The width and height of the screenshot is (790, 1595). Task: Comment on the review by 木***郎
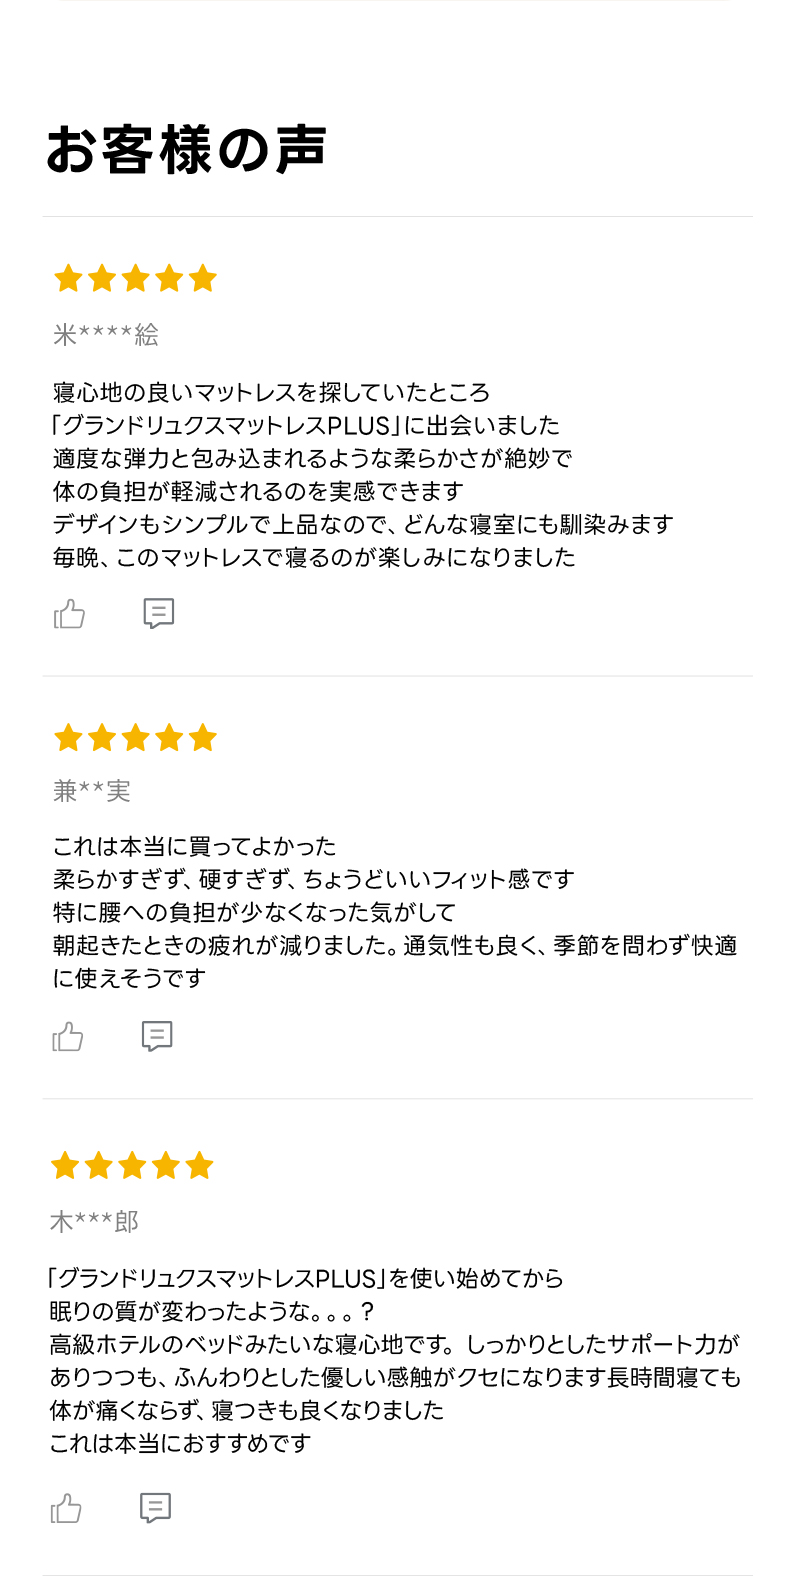(155, 1508)
